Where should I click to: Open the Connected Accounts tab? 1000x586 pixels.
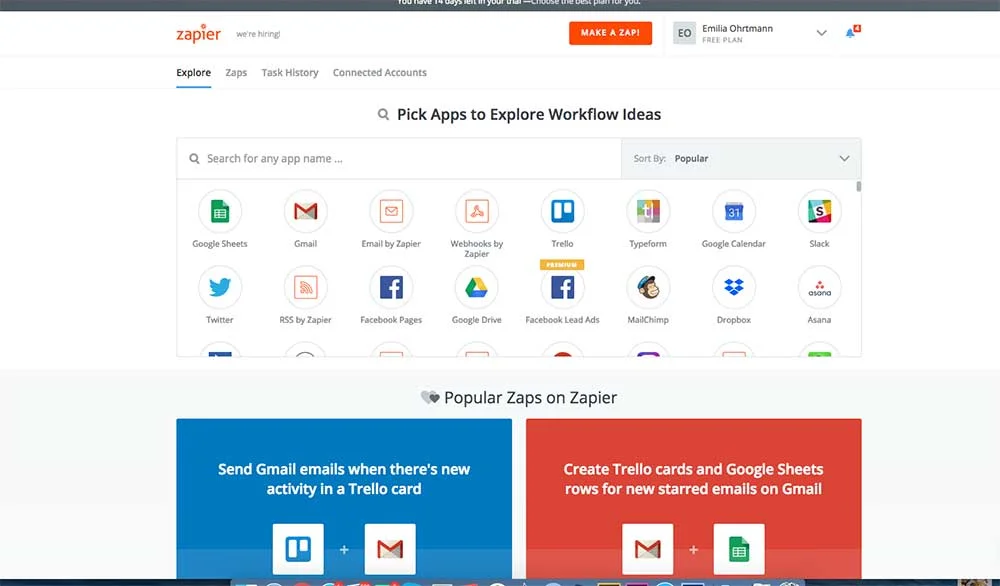(379, 73)
